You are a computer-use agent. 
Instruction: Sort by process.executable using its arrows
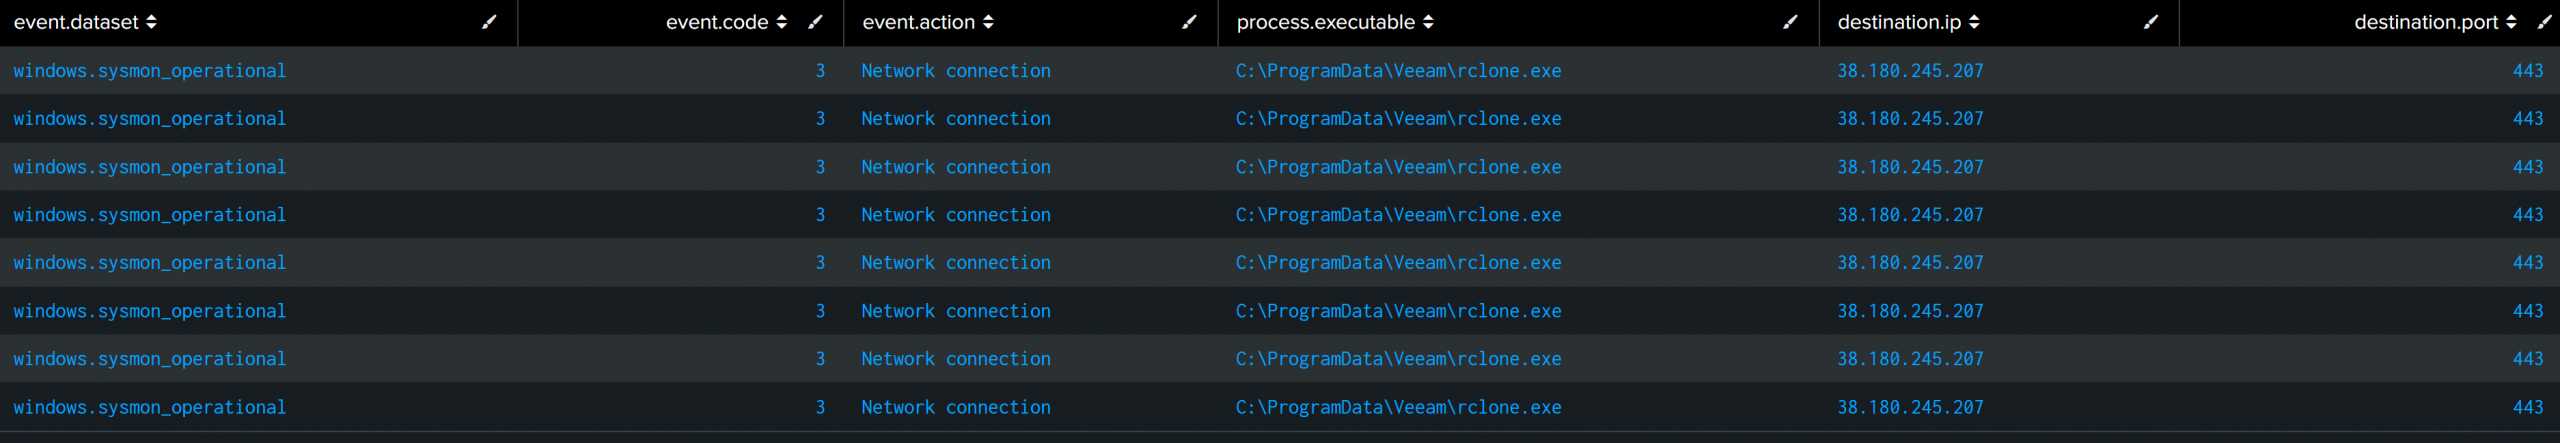pyautogui.click(x=1428, y=22)
